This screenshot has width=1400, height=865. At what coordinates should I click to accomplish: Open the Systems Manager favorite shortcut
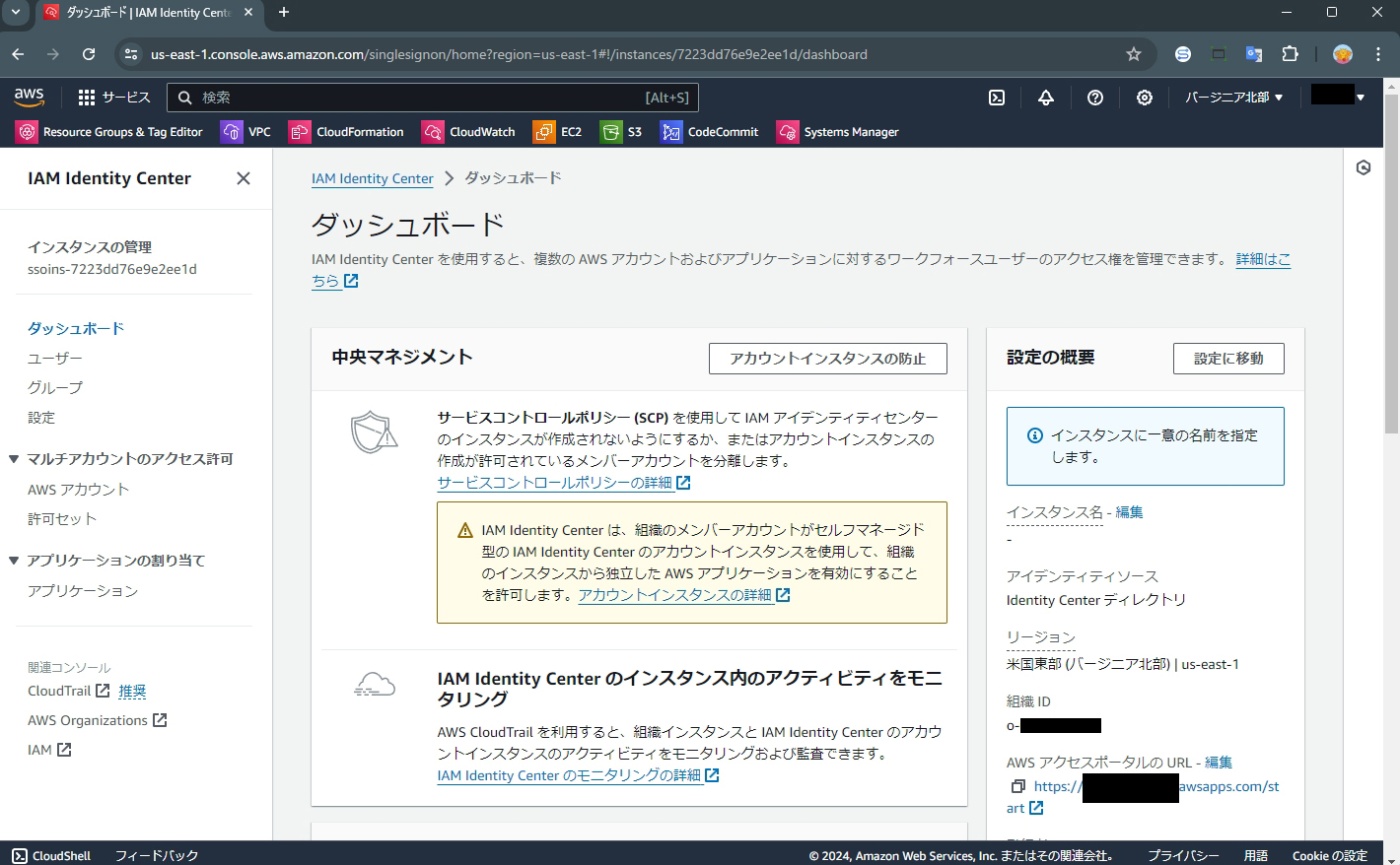[838, 131]
